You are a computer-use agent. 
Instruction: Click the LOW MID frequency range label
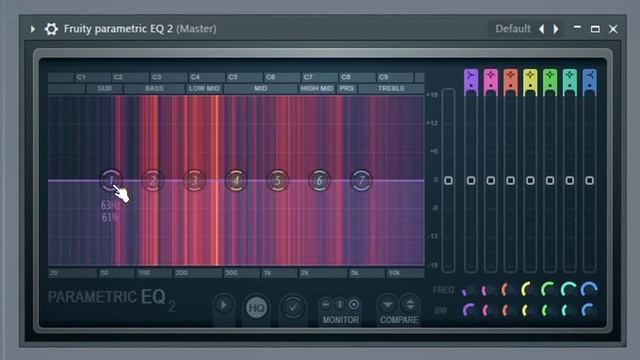[x=204, y=89]
